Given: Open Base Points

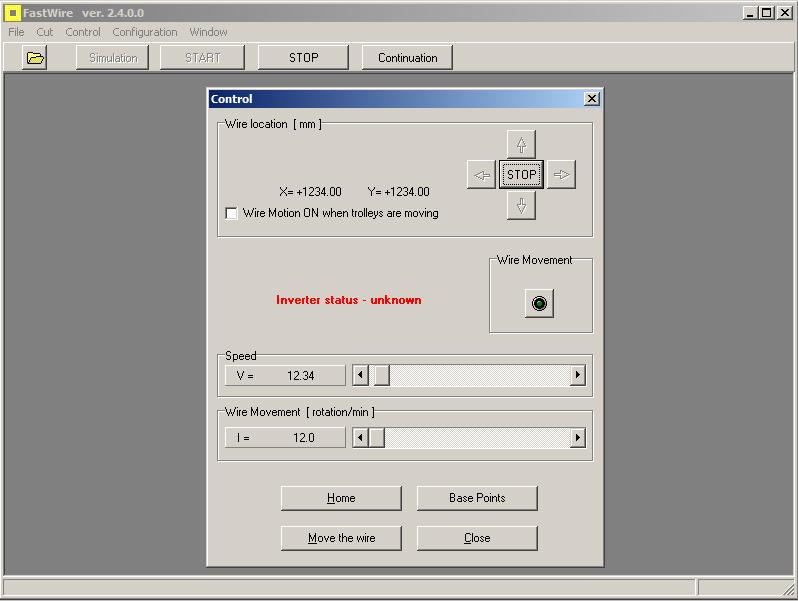Looking at the screenshot, I should coord(477,498).
